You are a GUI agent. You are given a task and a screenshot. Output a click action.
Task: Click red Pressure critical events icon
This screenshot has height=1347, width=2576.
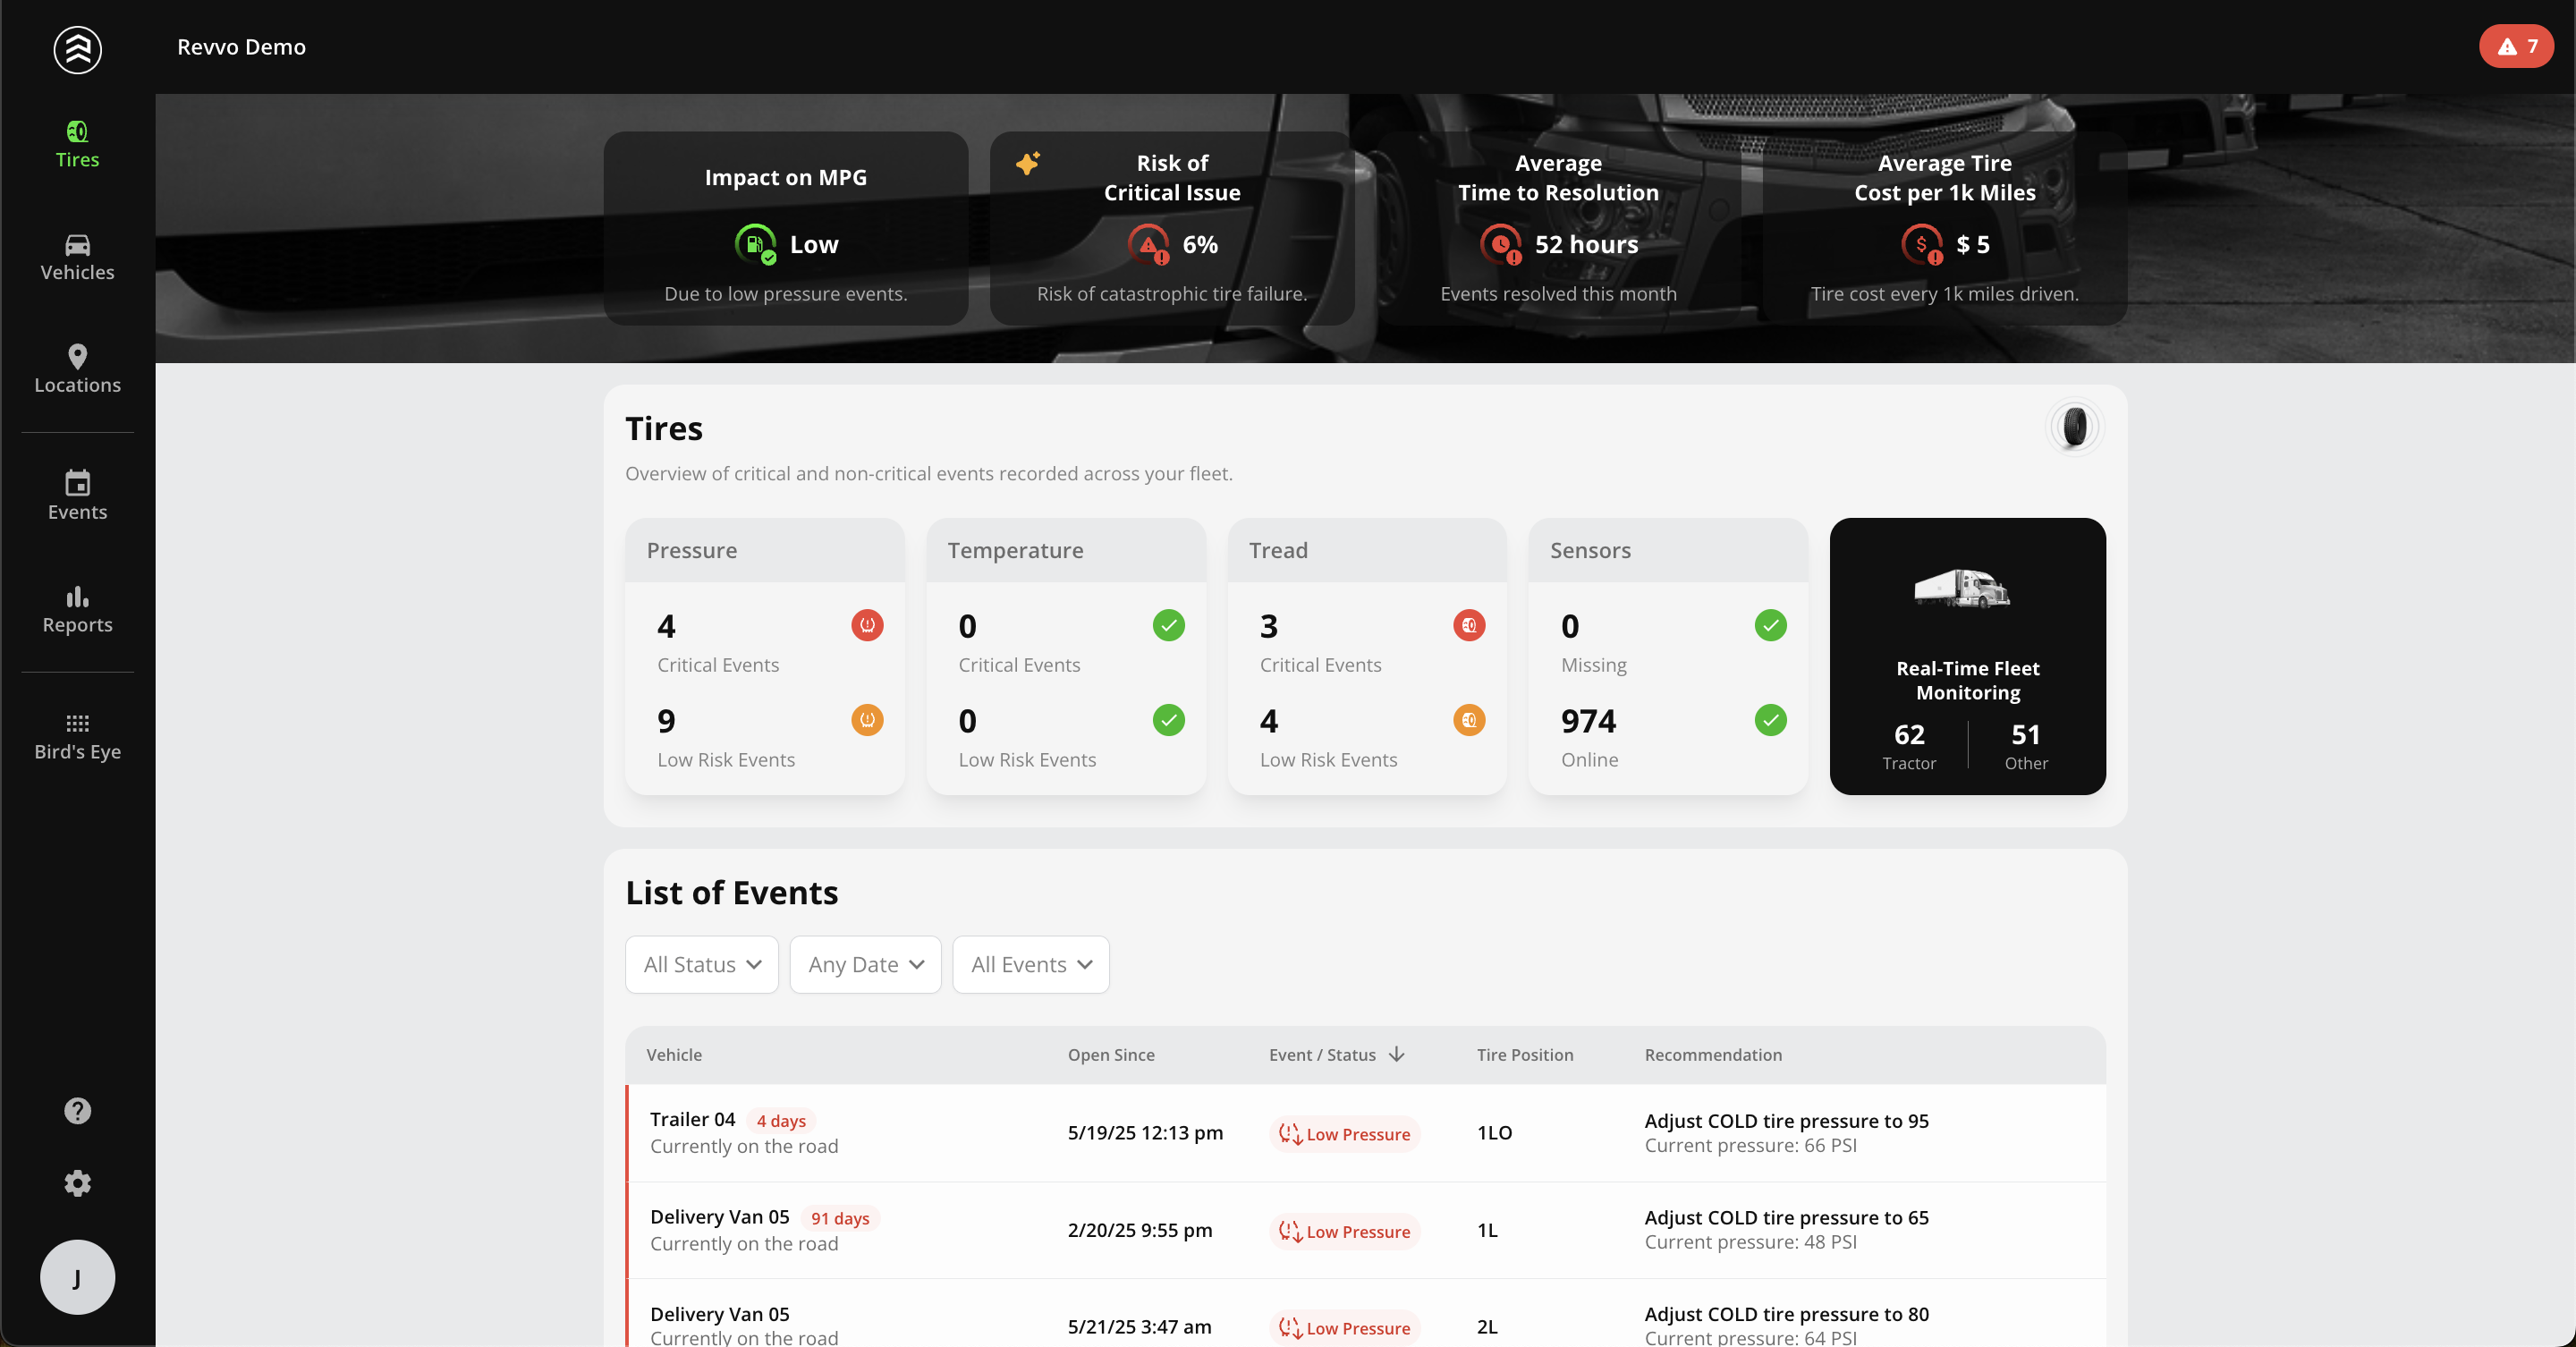(866, 625)
